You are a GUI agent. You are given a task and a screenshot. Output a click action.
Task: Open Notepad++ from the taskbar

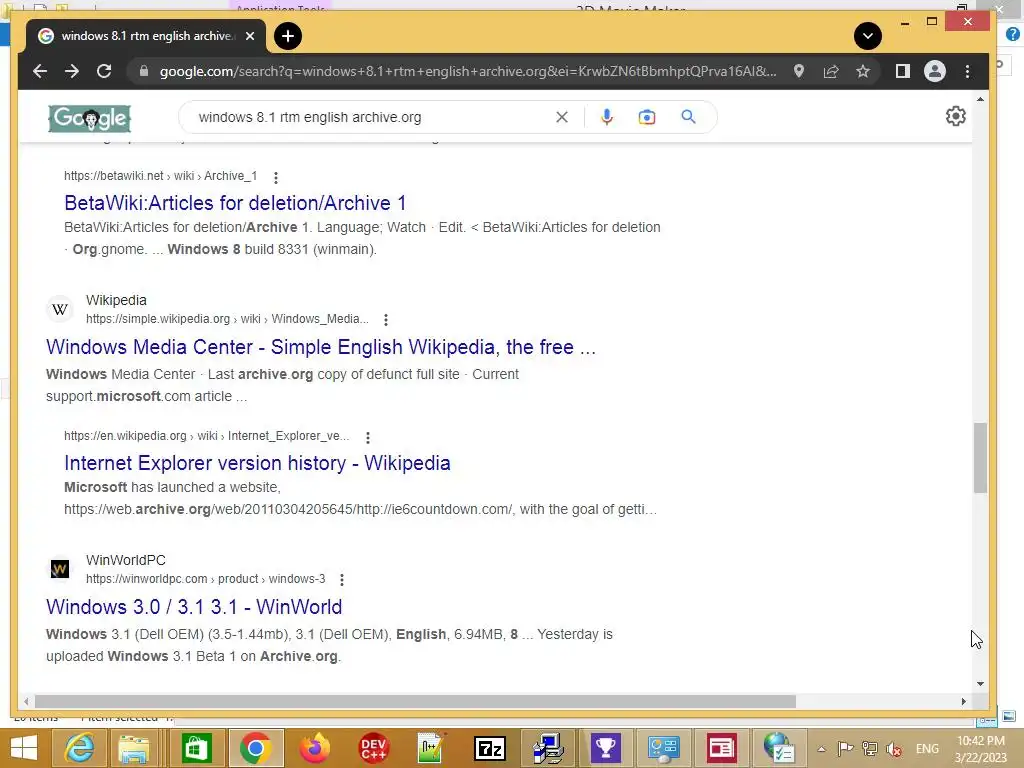coord(431,748)
